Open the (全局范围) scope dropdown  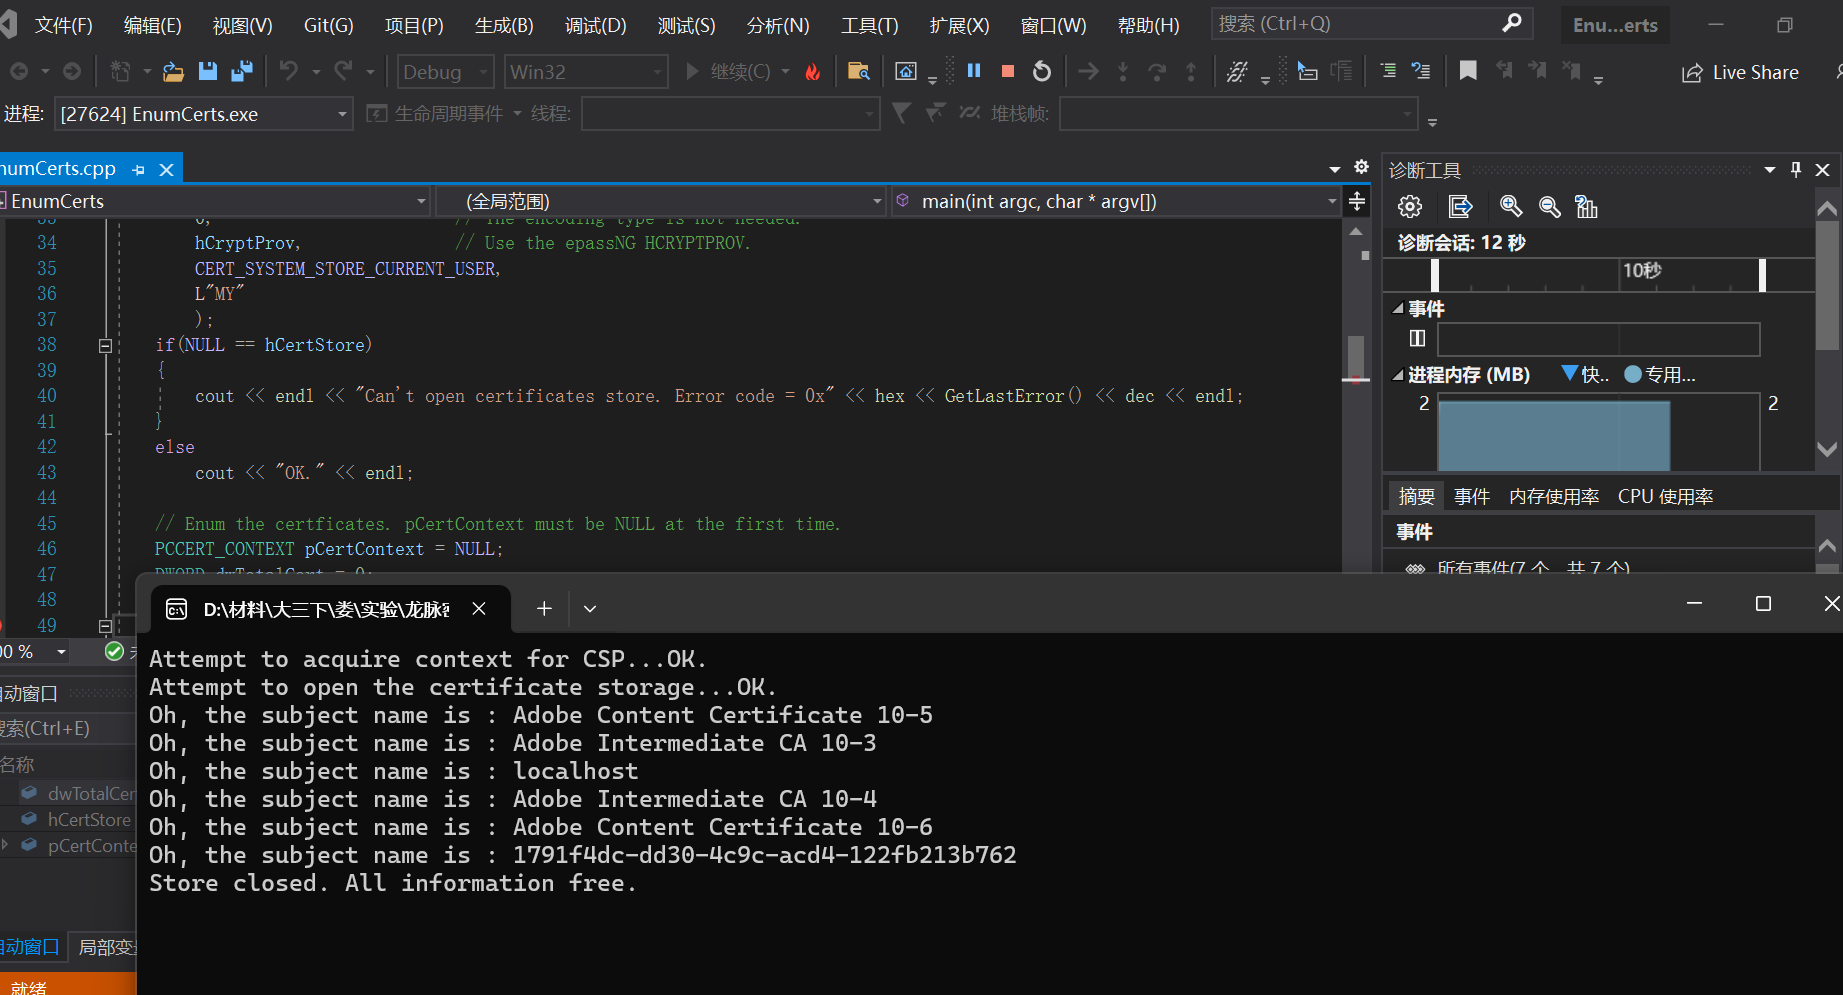click(662, 201)
